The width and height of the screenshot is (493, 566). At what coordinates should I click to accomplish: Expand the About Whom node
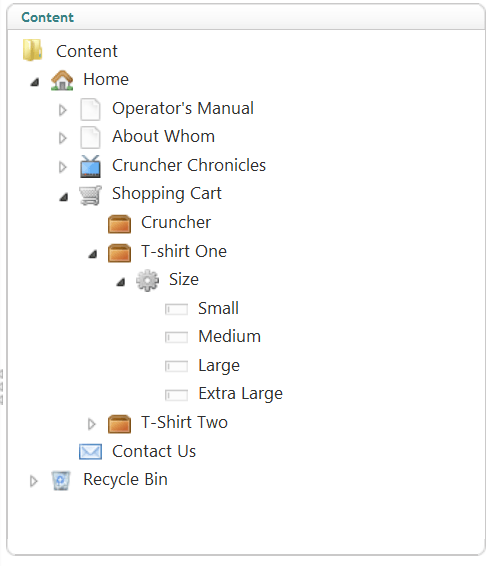pos(62,138)
